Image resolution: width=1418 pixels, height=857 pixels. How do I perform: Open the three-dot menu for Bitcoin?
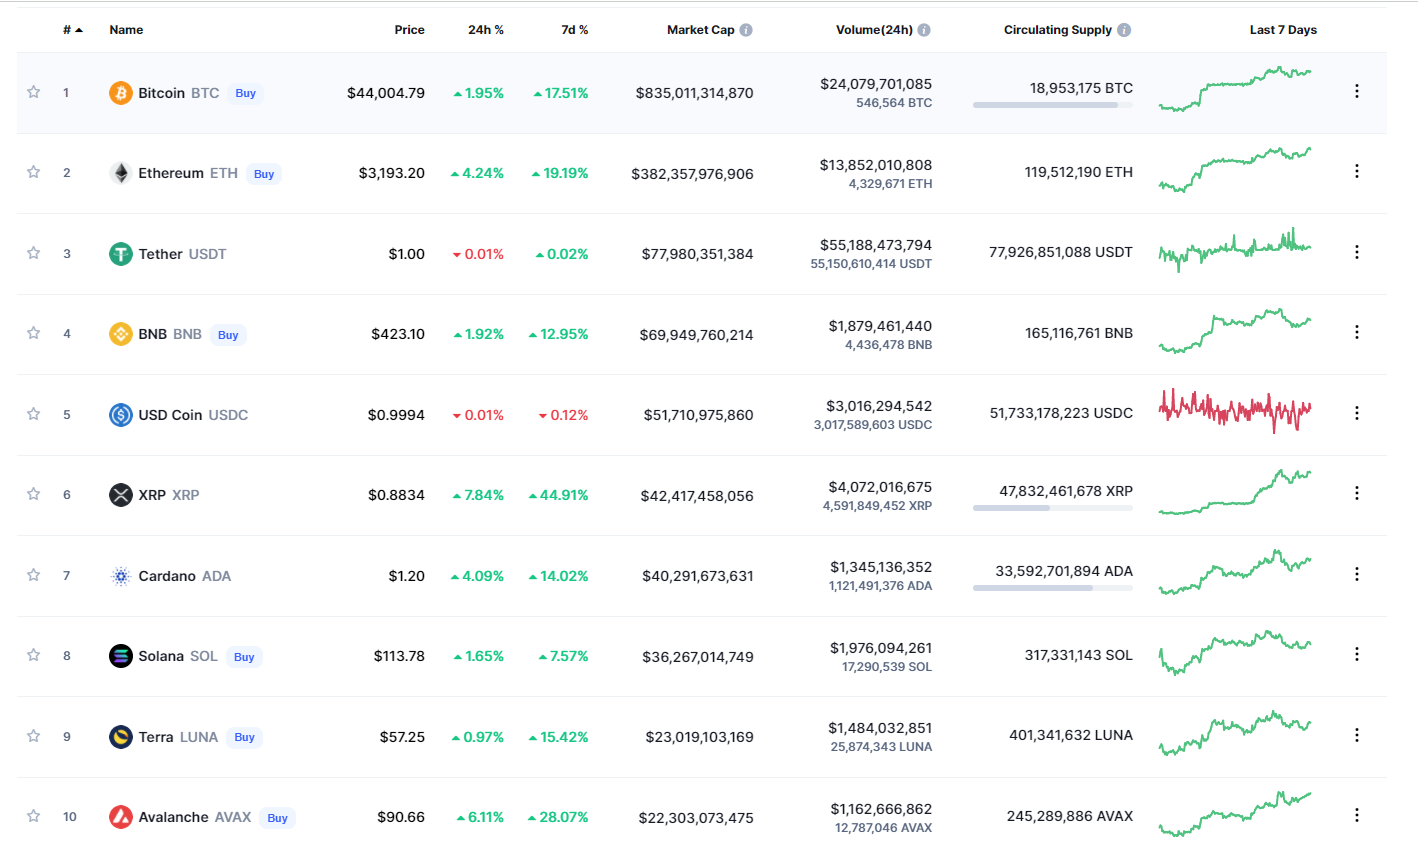(1357, 90)
